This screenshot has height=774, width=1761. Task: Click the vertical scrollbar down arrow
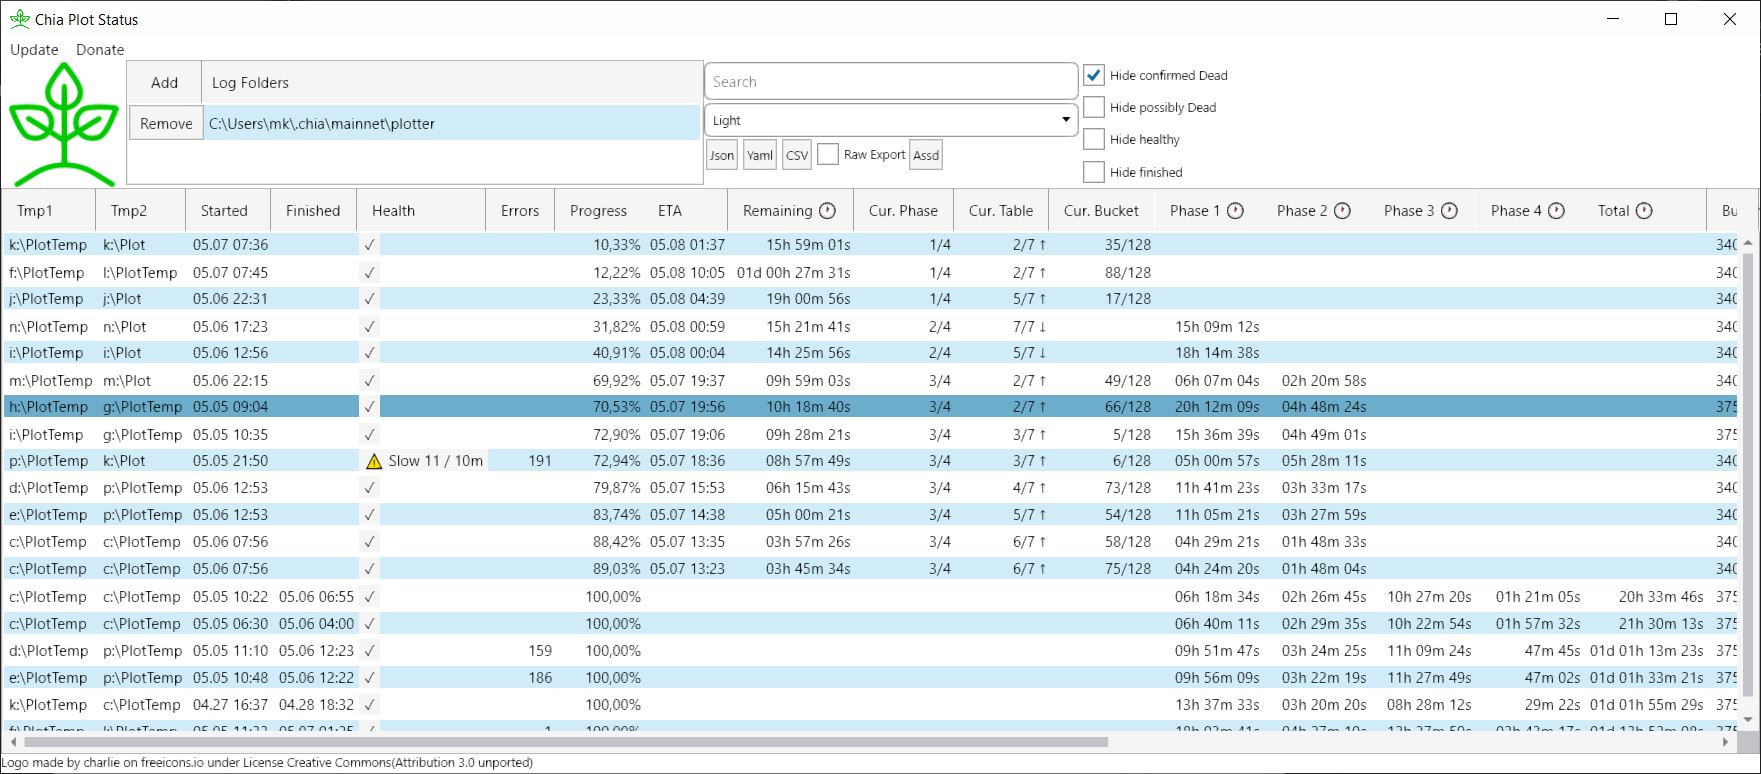point(1749,720)
